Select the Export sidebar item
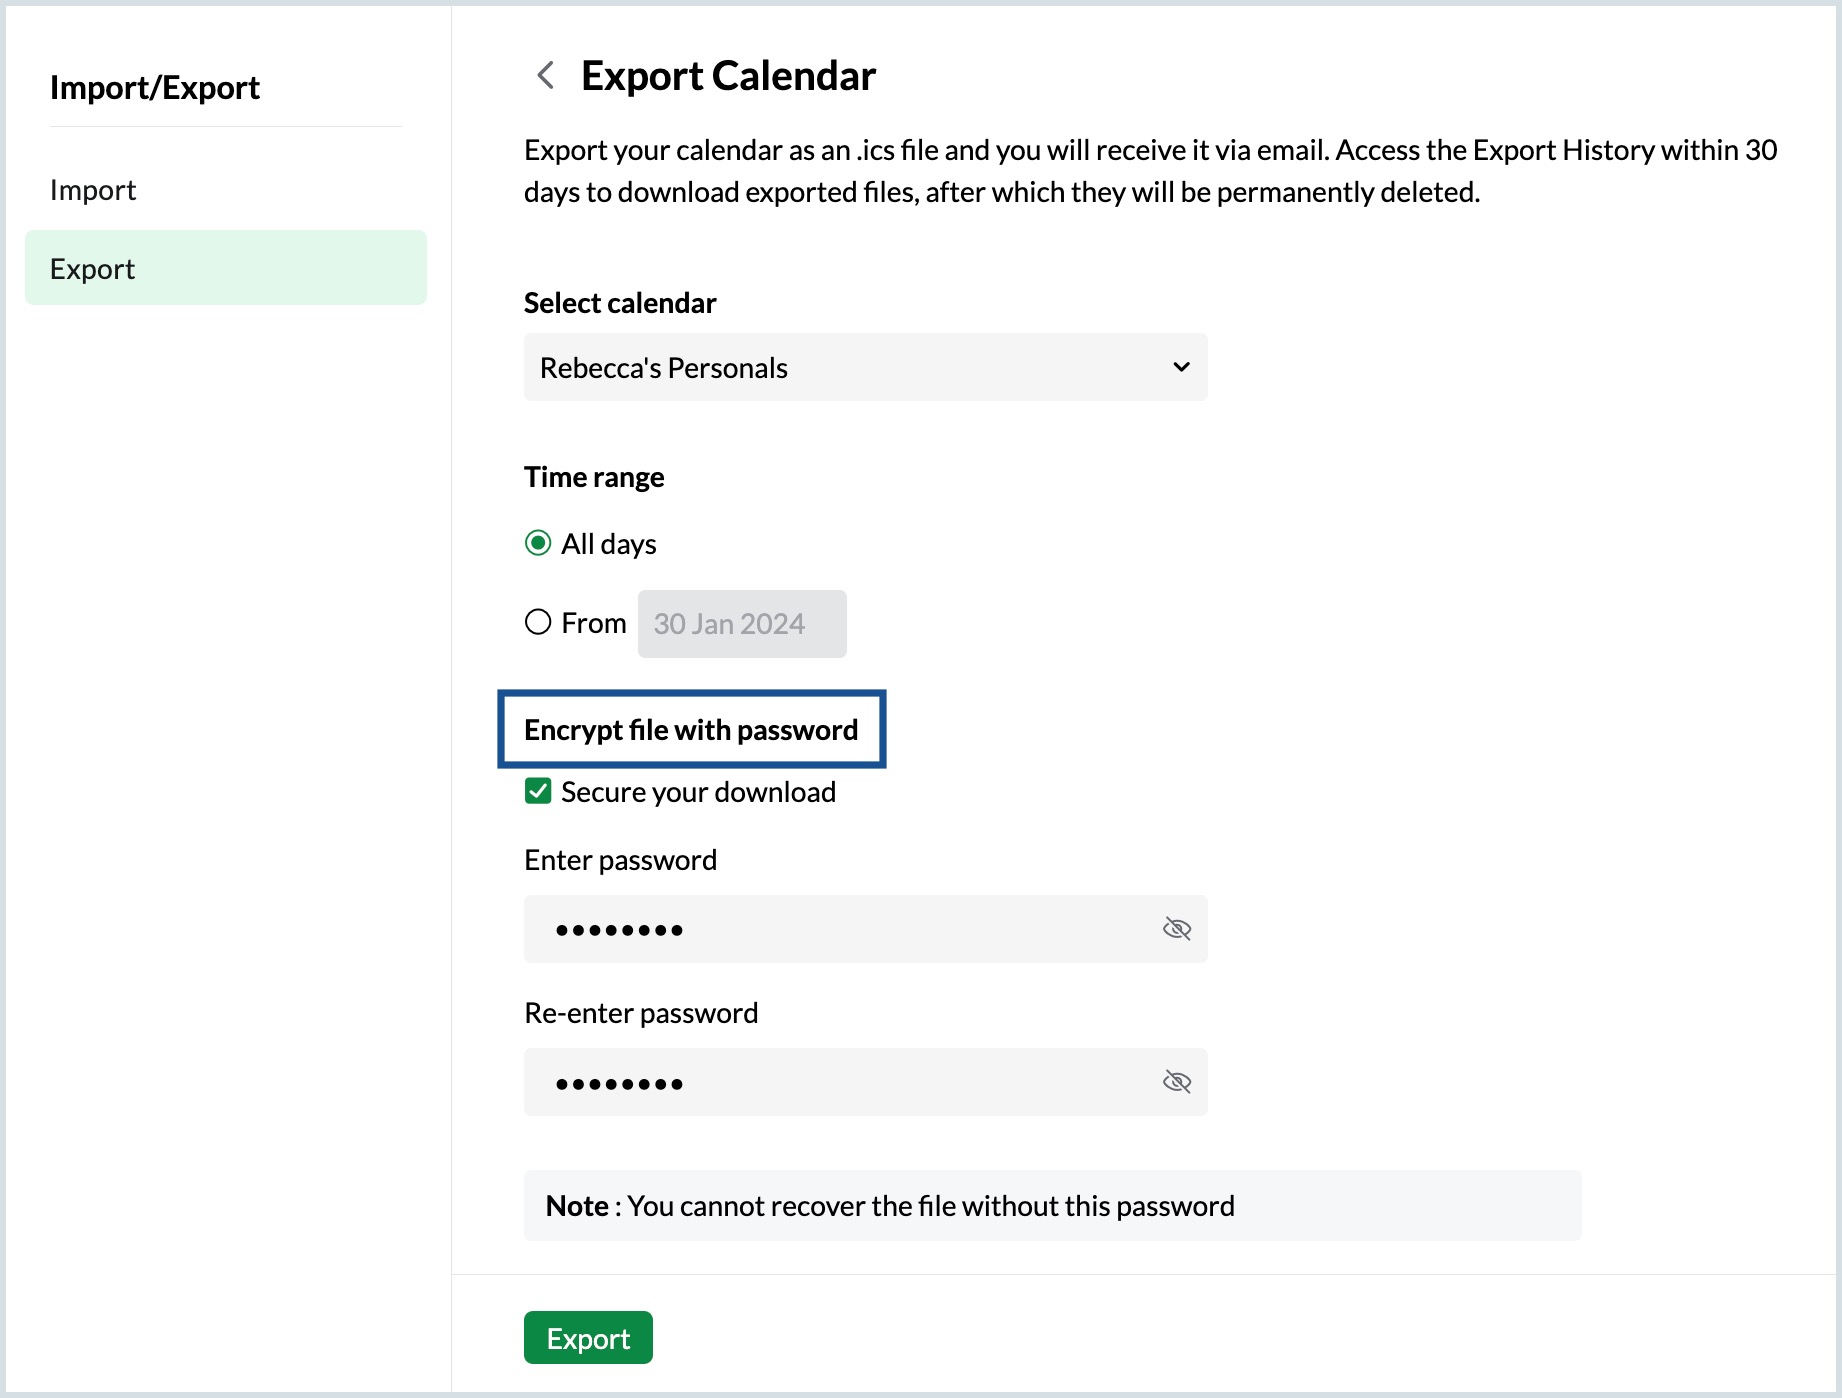 226,268
